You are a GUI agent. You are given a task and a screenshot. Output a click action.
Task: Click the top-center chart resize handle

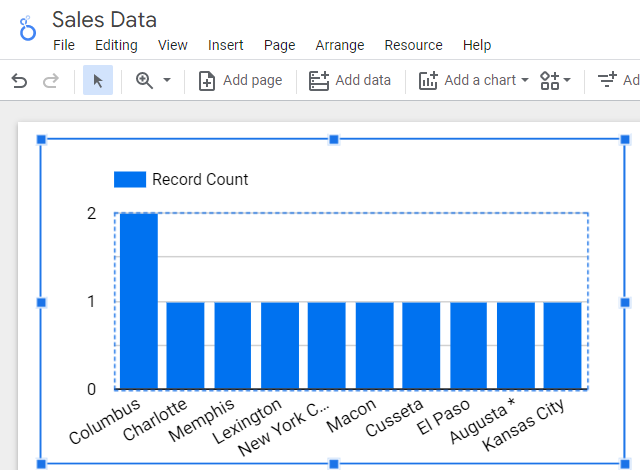[x=333, y=140]
